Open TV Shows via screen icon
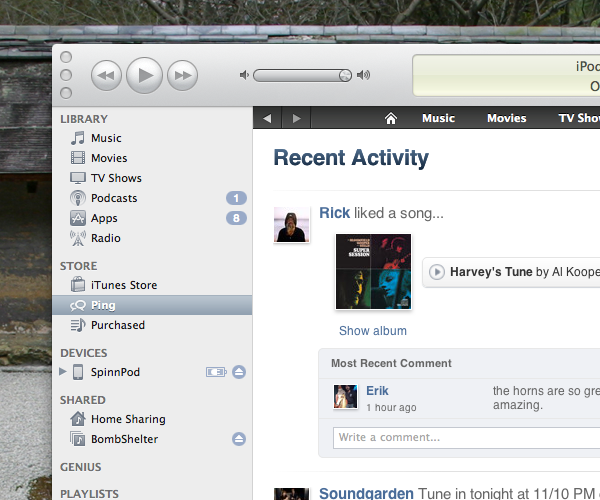The height and width of the screenshot is (500, 600). pos(78,178)
